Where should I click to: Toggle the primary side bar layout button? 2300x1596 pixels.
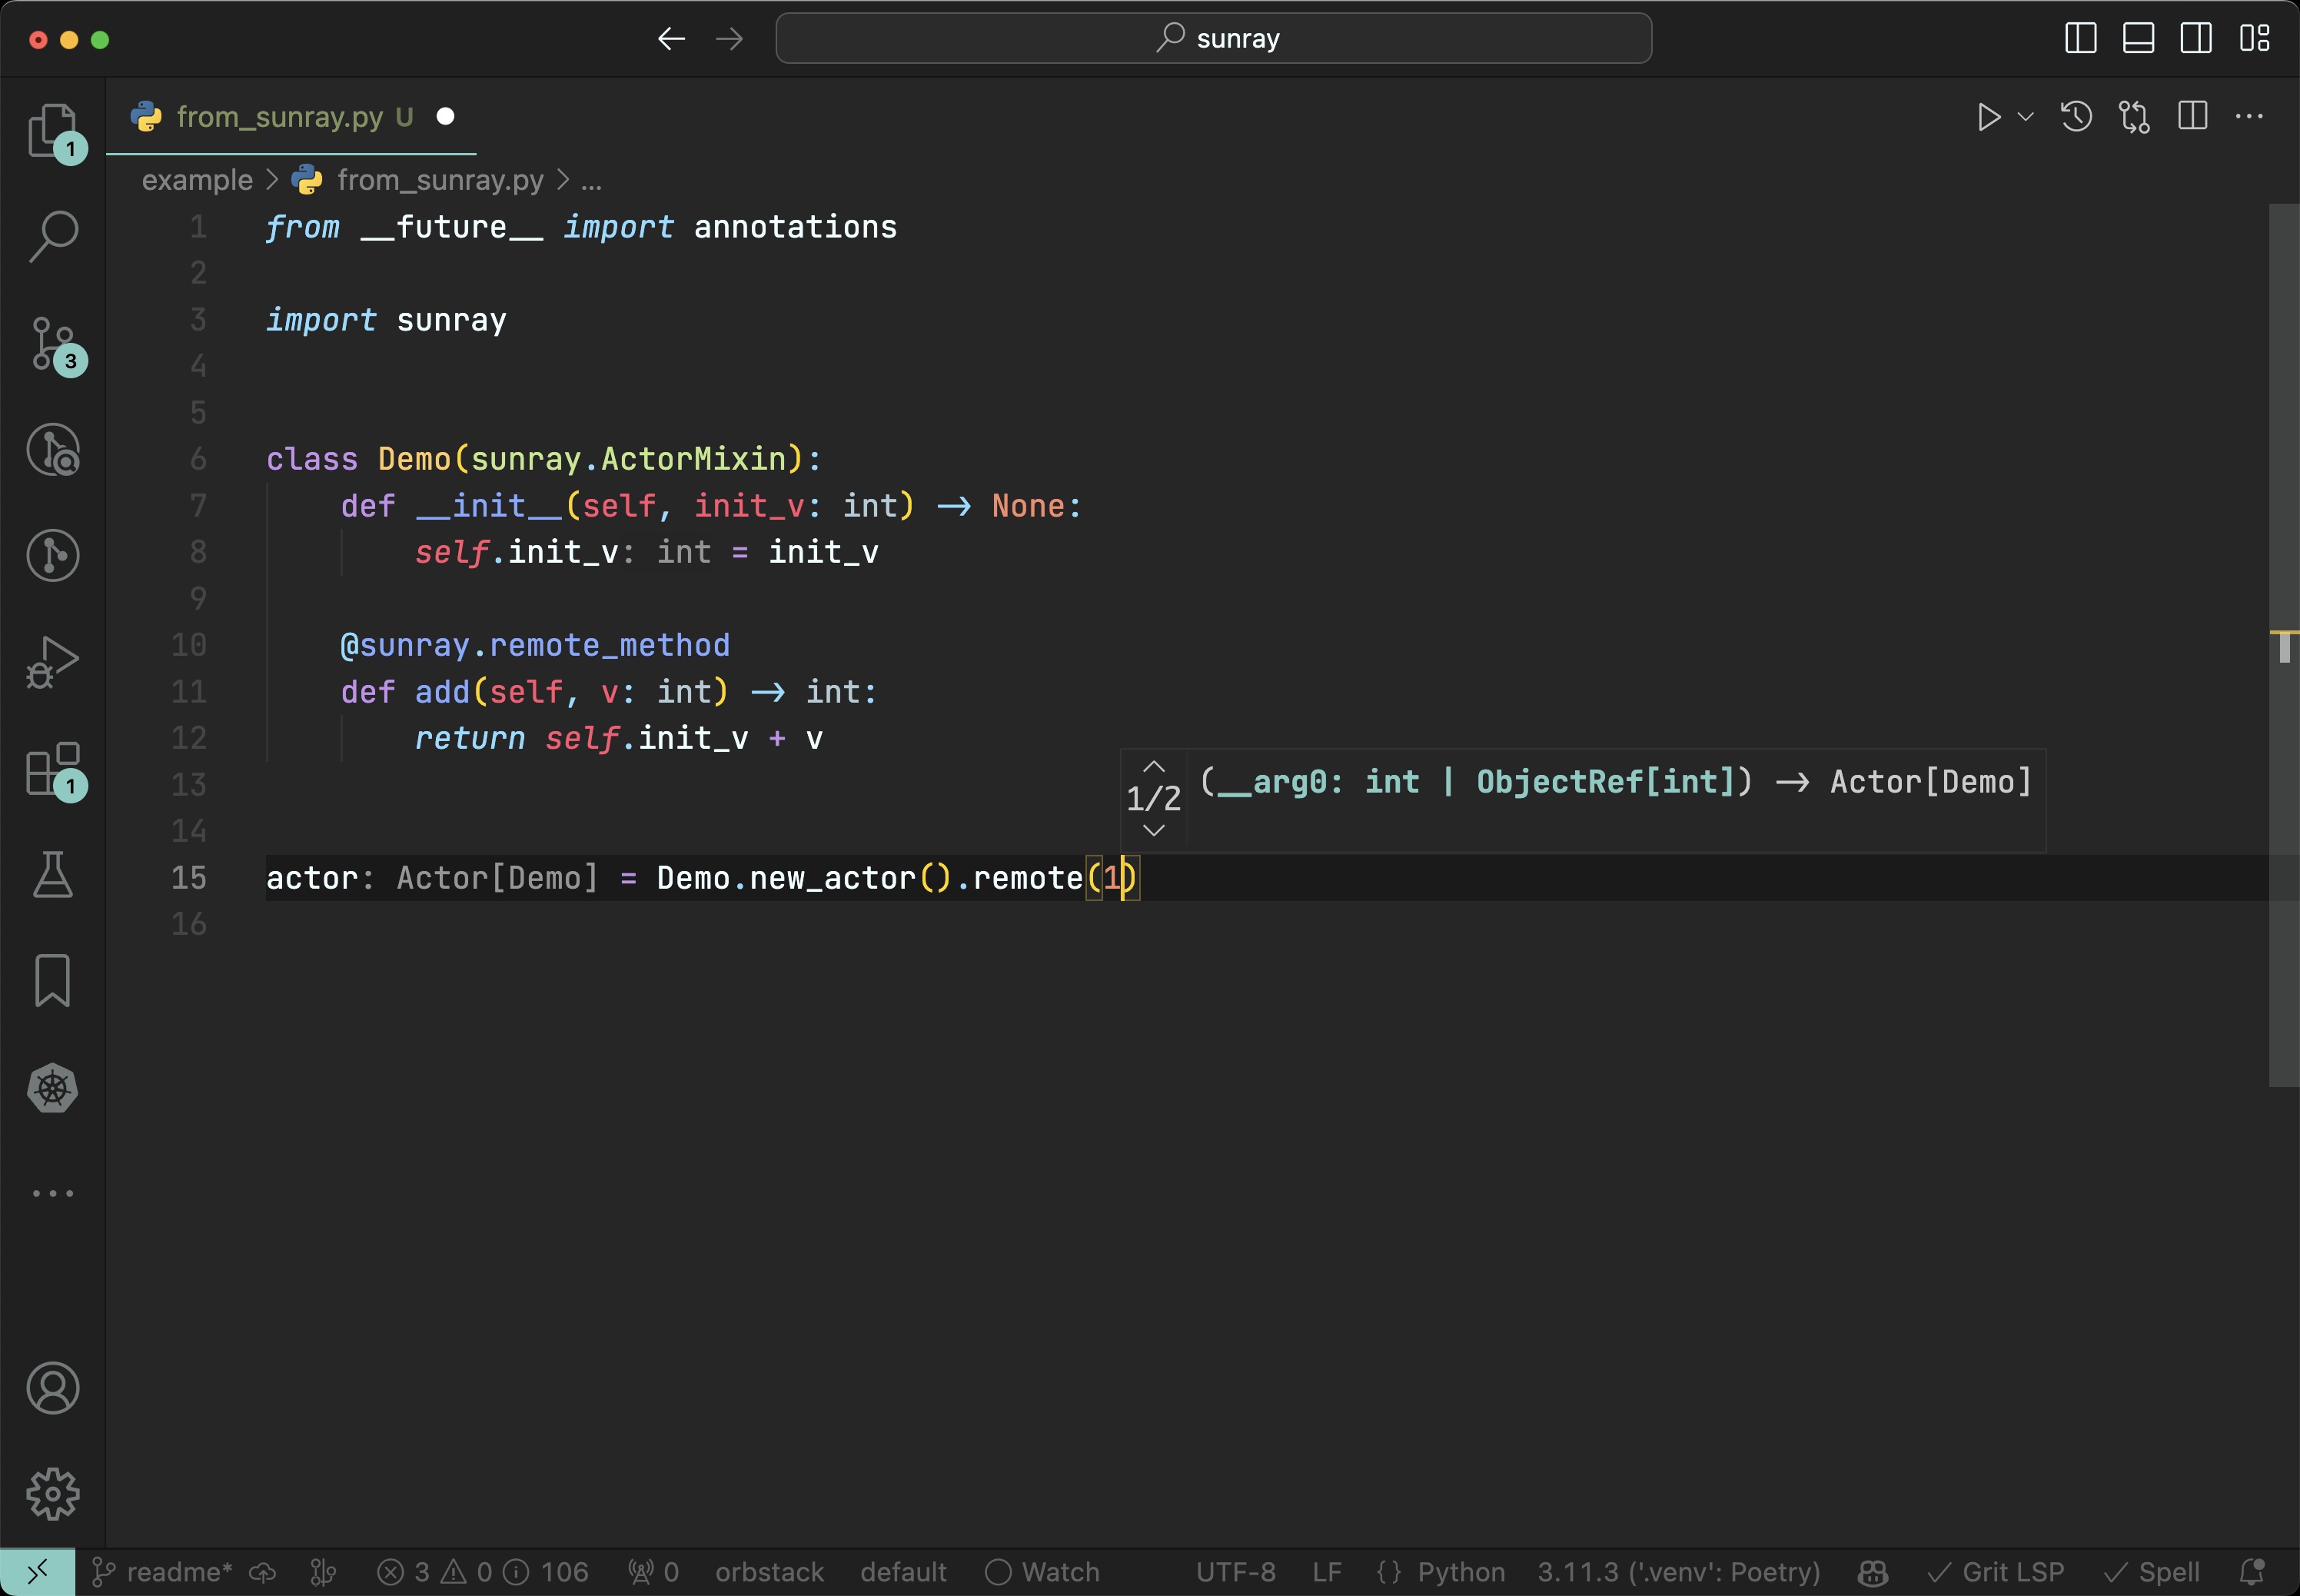2080,38
